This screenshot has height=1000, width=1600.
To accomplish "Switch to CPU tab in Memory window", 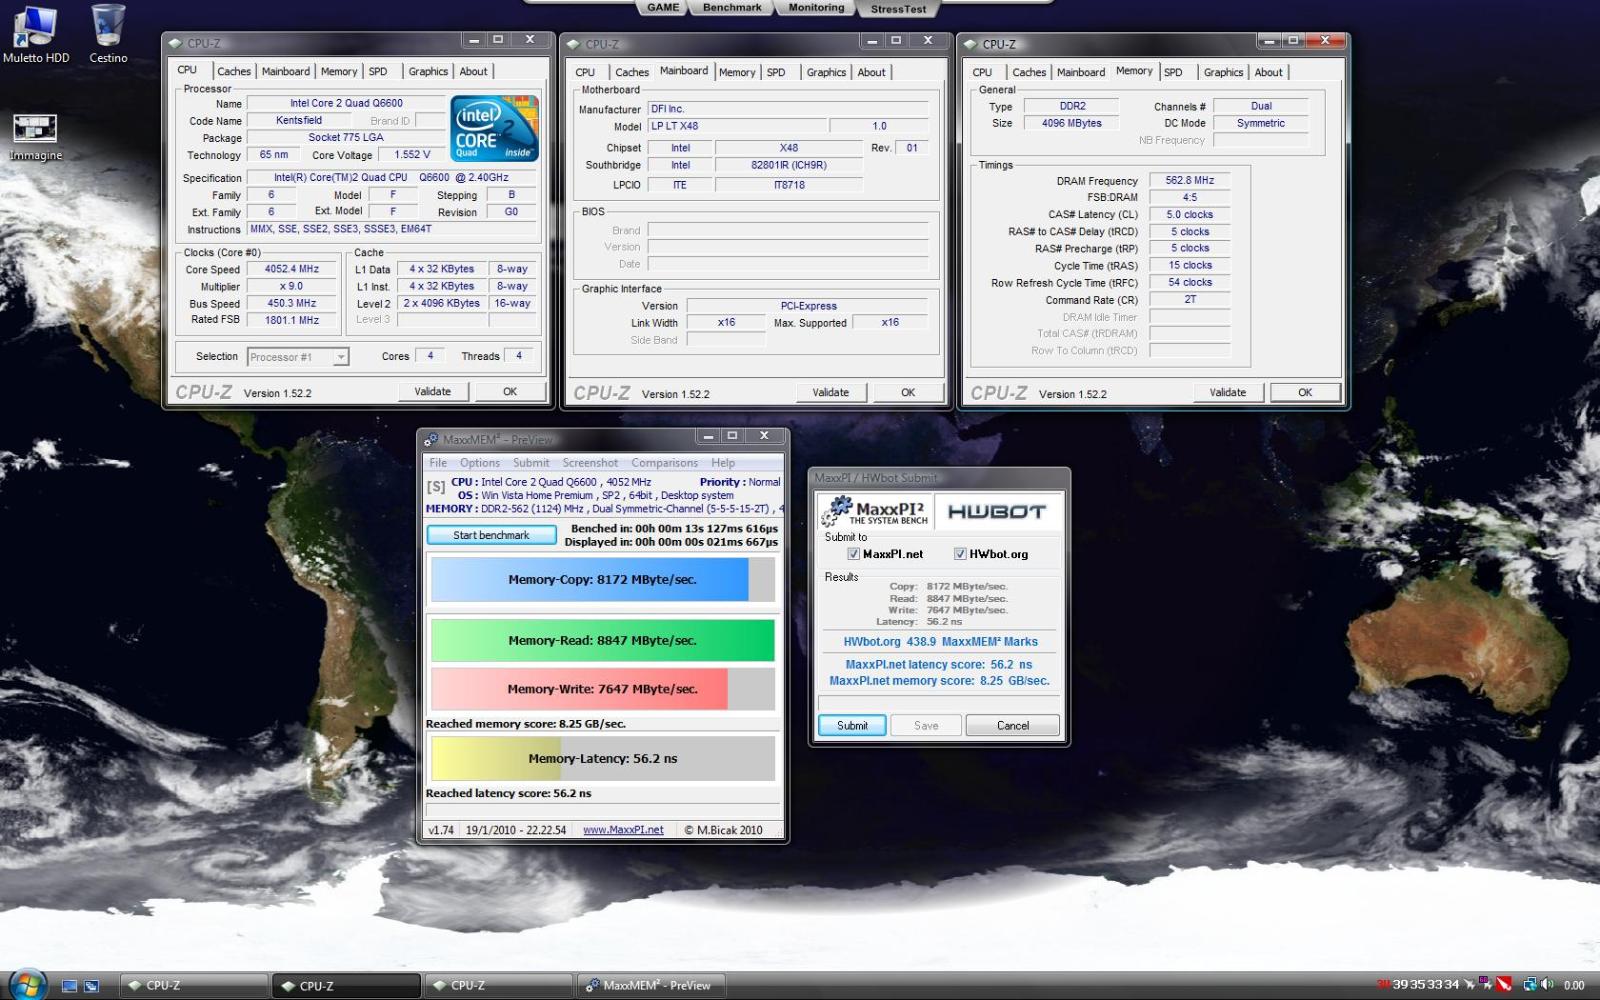I will click(x=982, y=72).
